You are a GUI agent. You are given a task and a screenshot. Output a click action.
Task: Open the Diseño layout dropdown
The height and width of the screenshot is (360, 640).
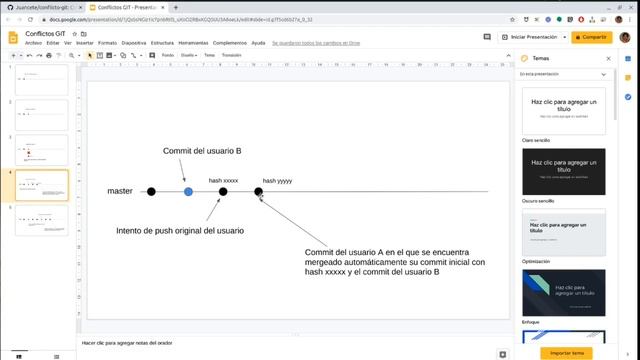(x=189, y=55)
